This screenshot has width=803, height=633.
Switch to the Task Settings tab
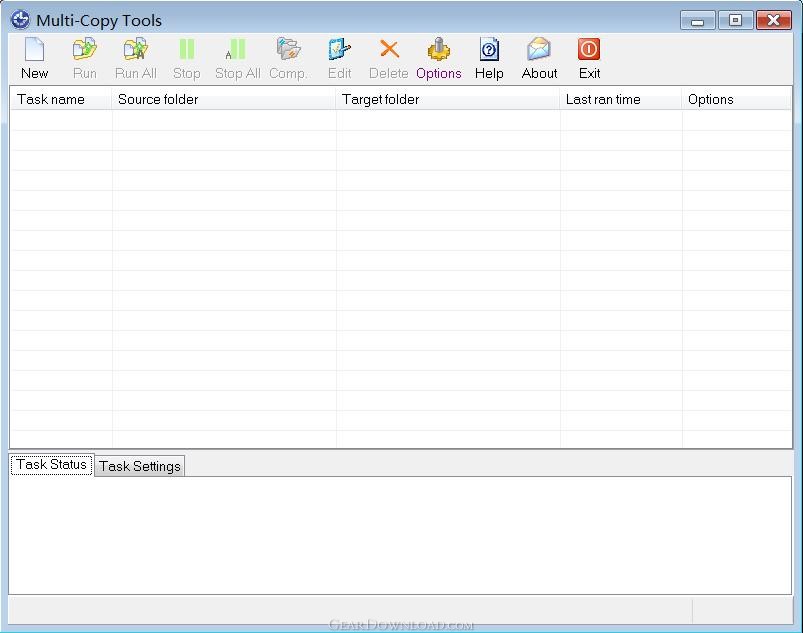[140, 466]
